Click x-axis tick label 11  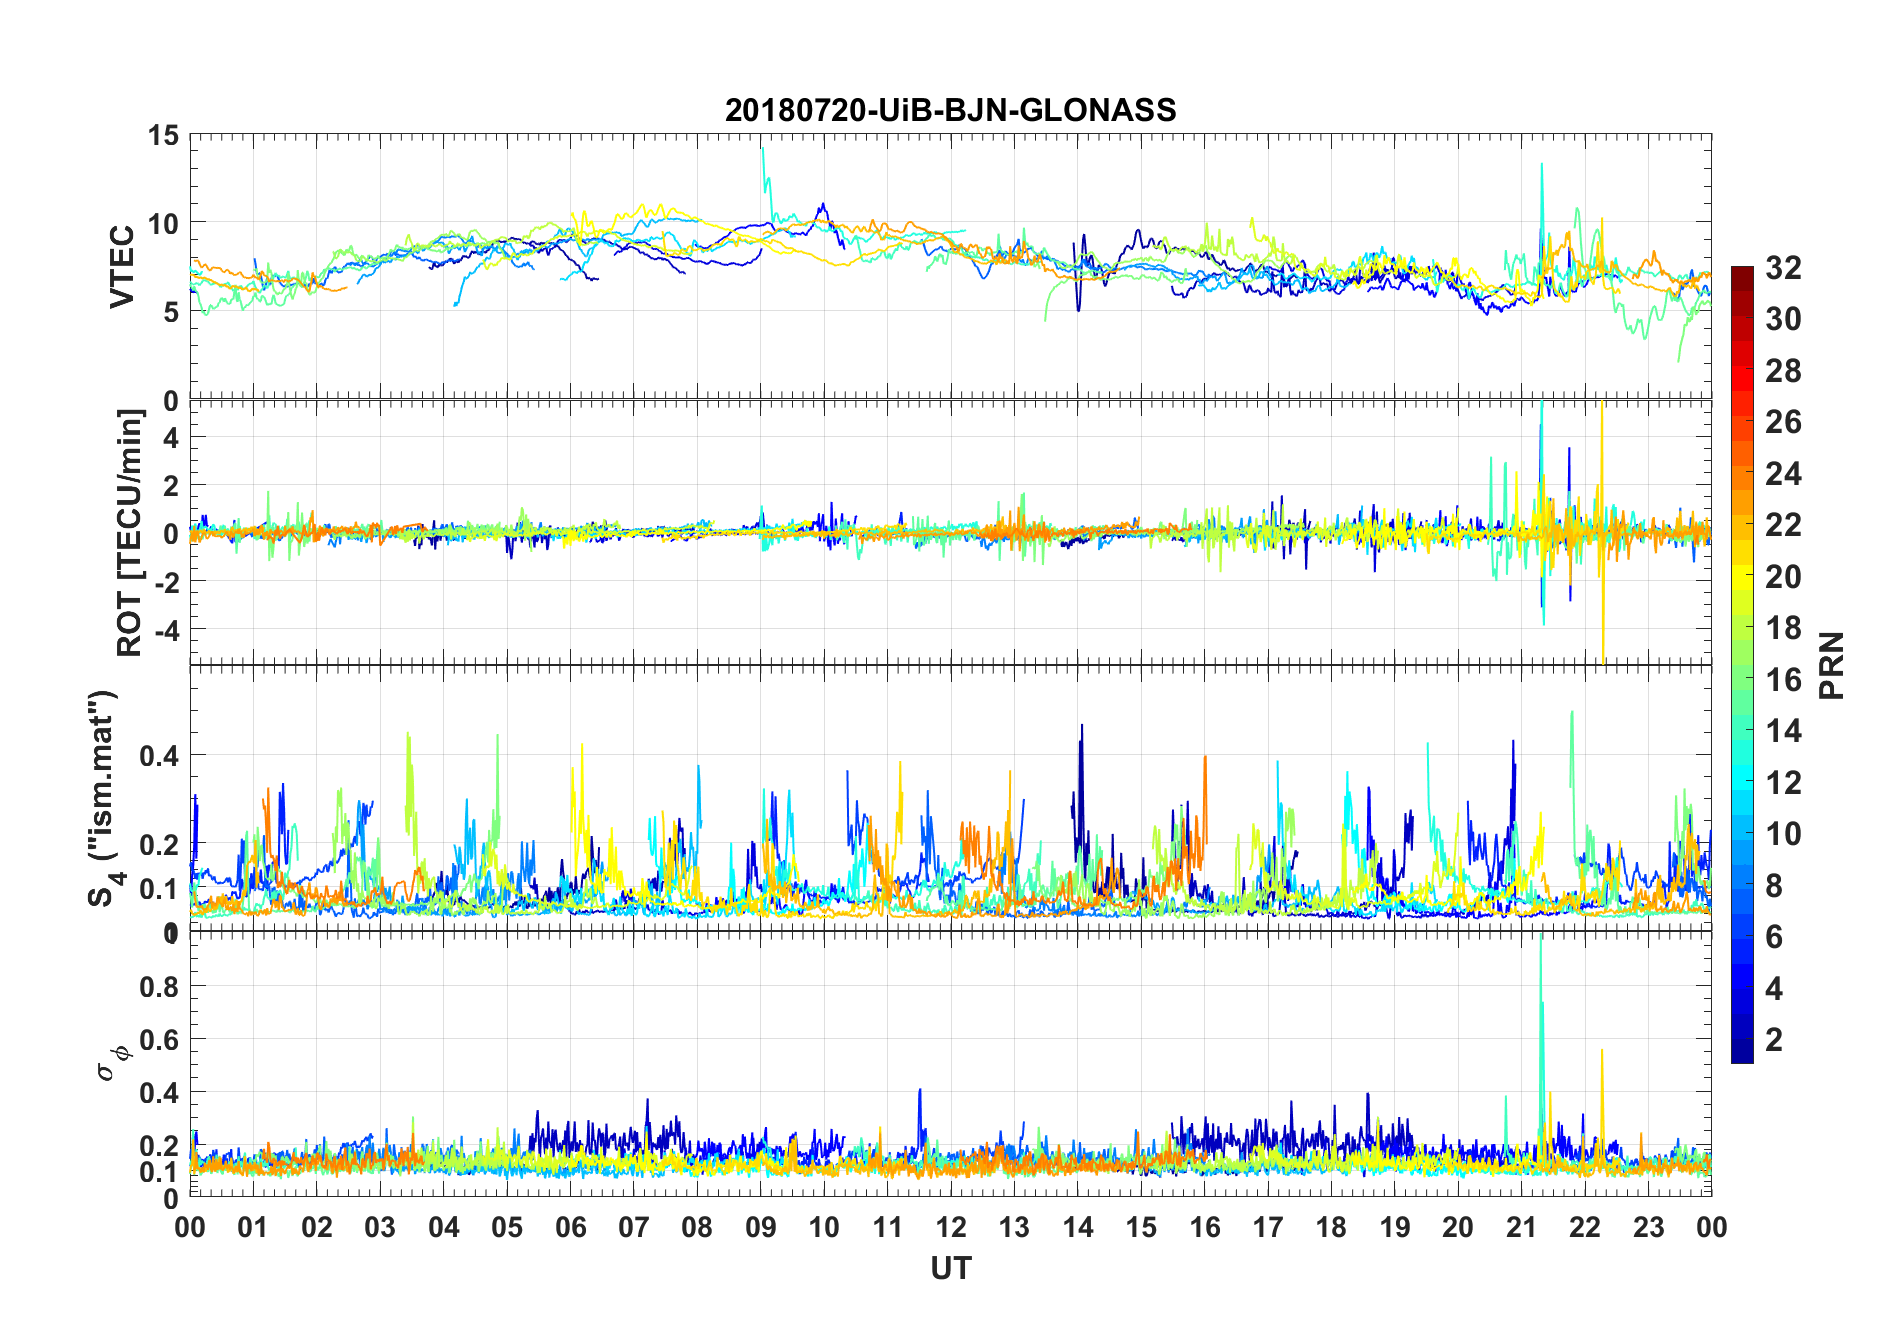[888, 1228]
